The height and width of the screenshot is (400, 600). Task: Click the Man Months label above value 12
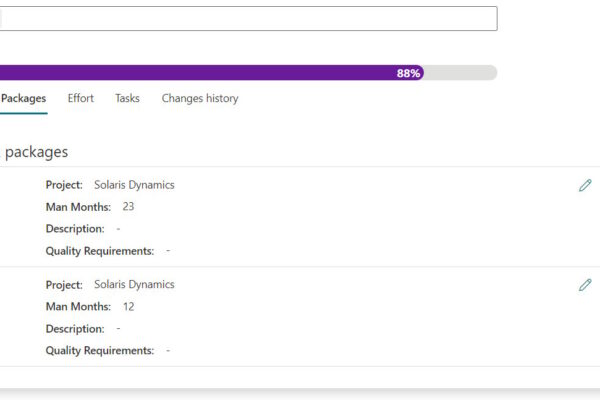78,307
